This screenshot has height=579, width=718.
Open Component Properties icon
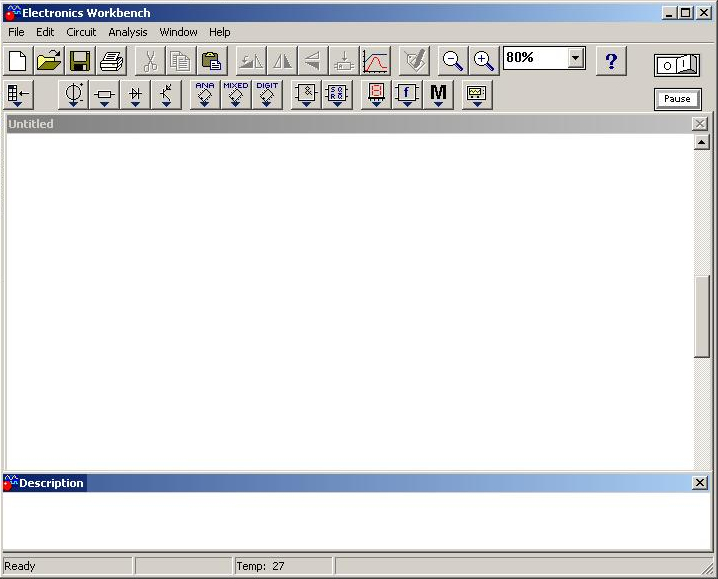[x=414, y=61]
